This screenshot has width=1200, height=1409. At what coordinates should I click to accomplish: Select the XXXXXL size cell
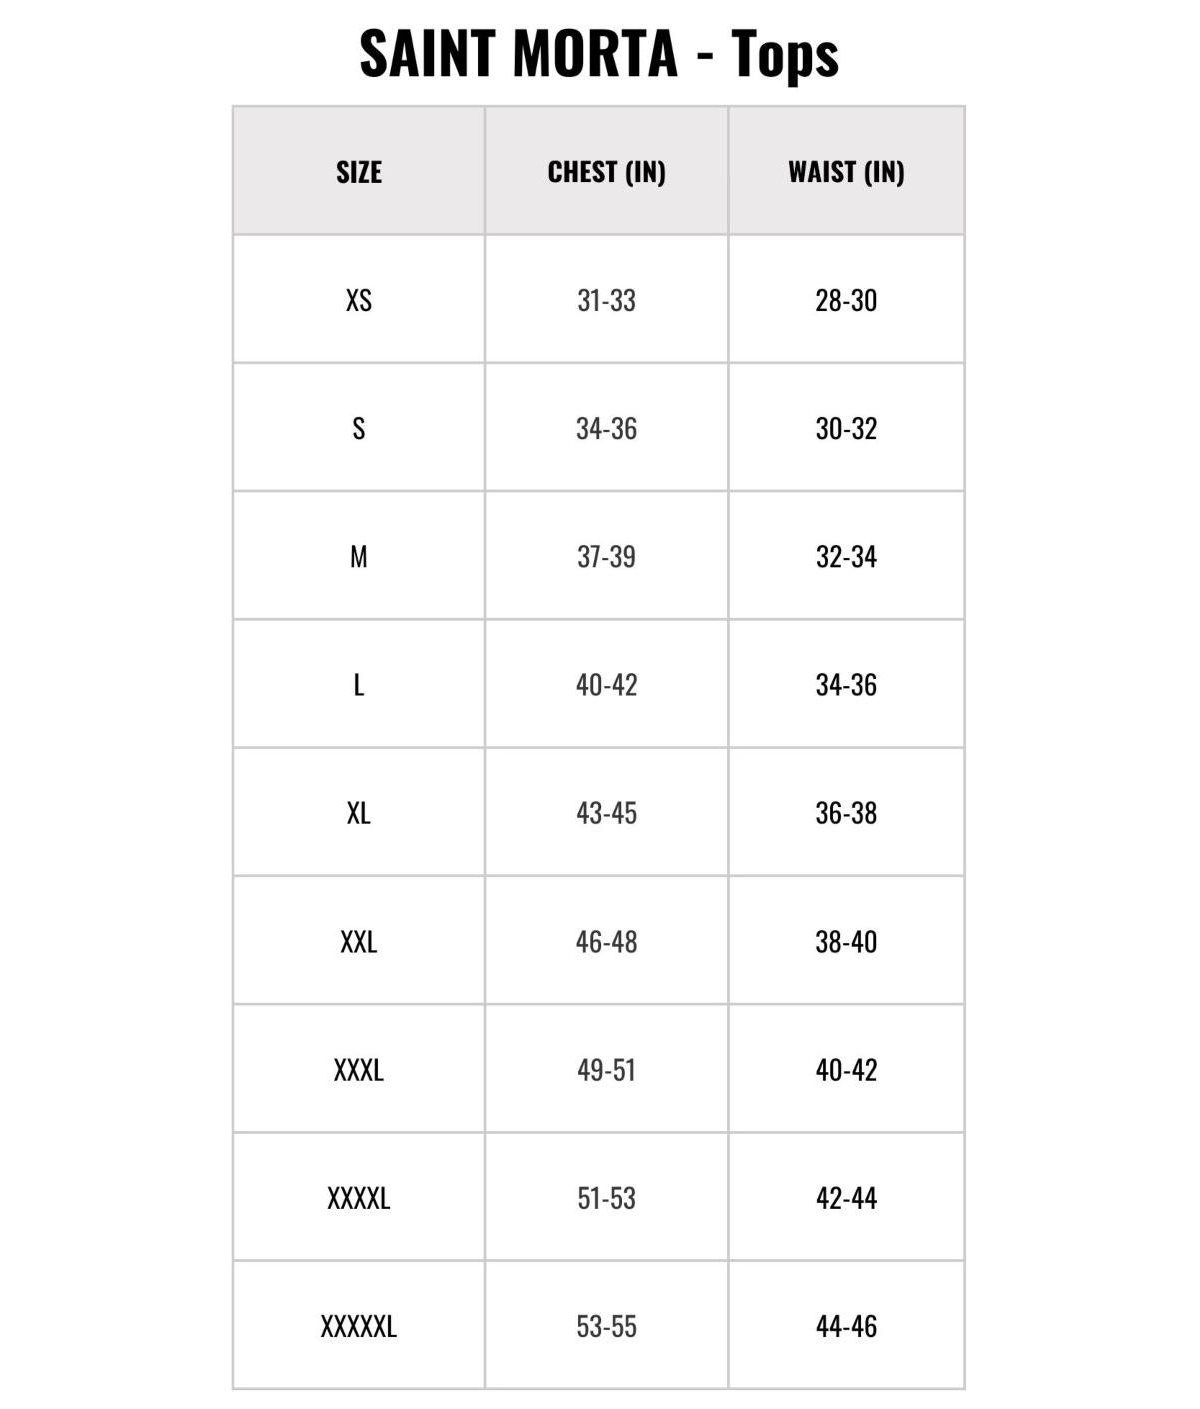pos(359,1326)
